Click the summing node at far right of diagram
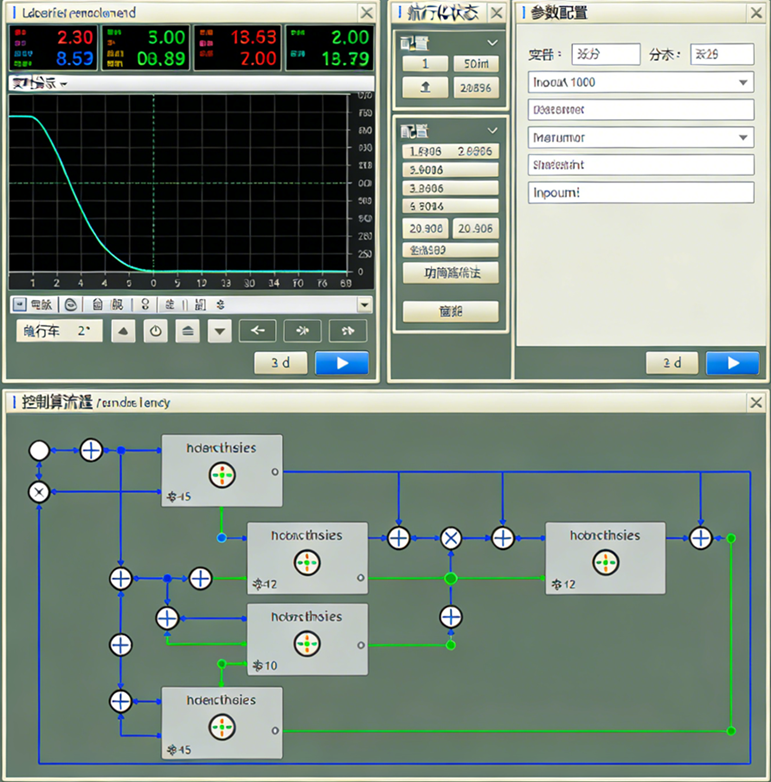Viewport: 771px width, 782px height. pyautogui.click(x=701, y=537)
